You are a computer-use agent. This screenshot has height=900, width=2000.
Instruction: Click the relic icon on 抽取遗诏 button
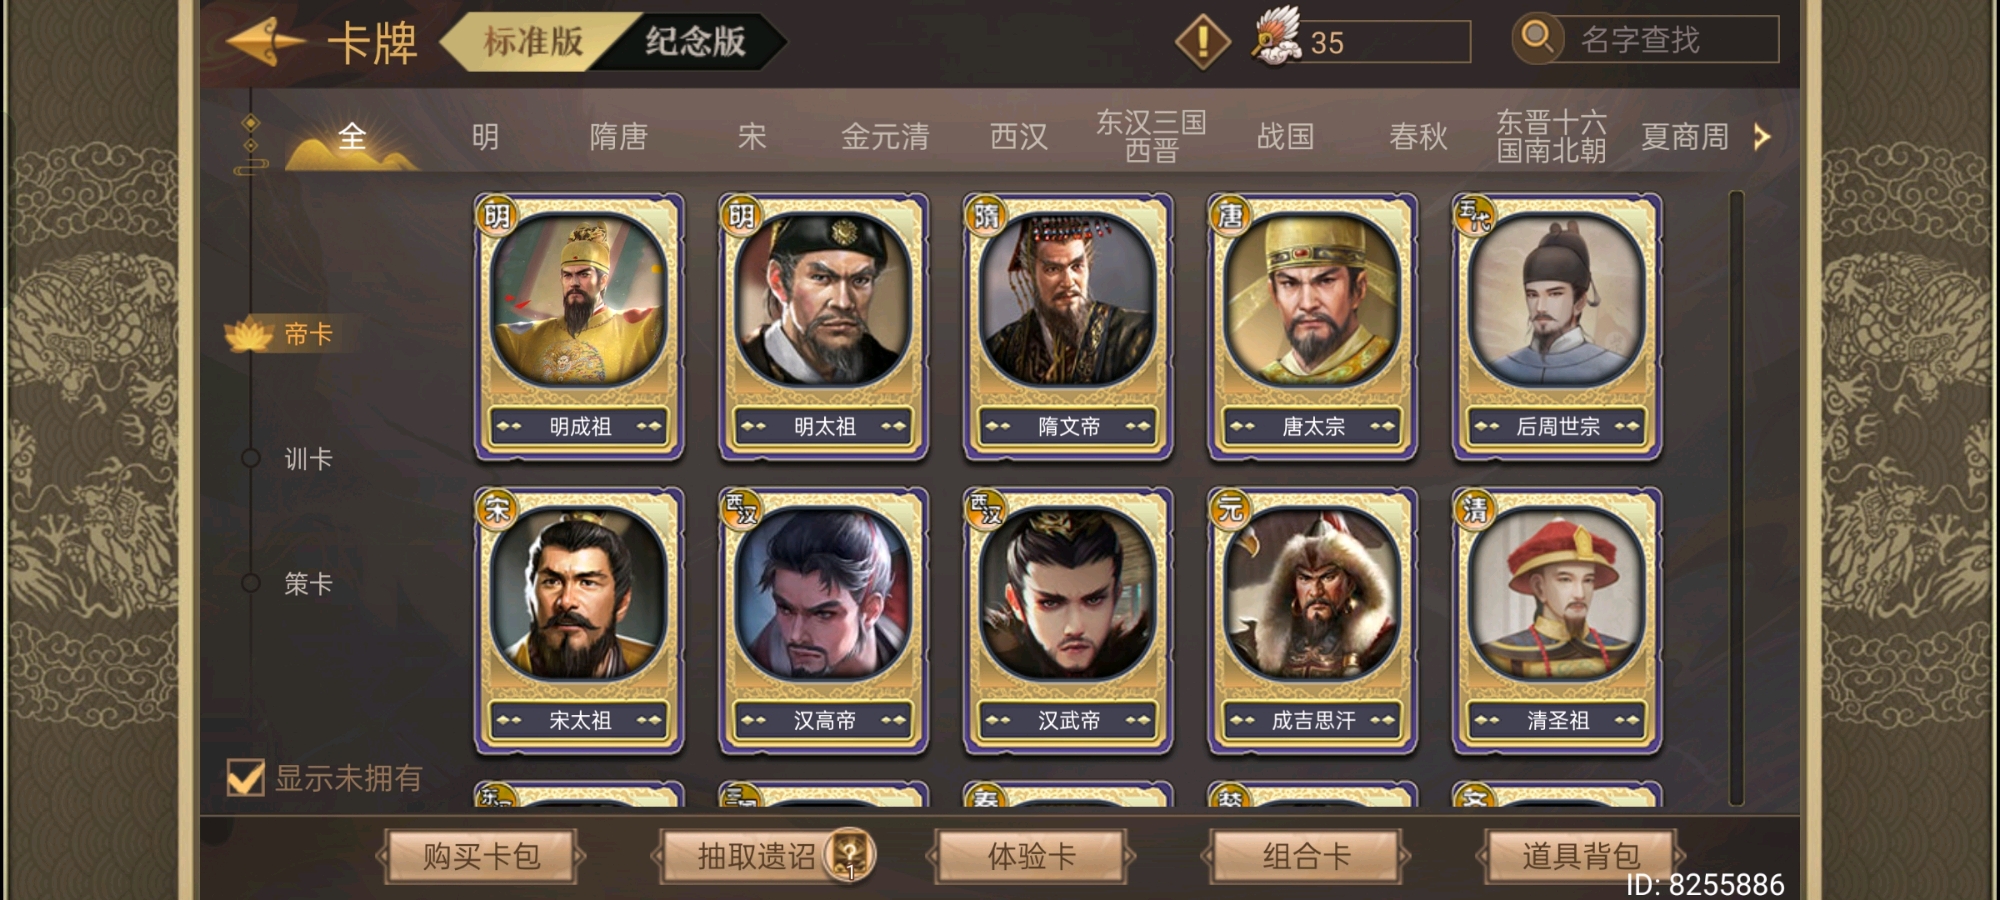(x=850, y=855)
